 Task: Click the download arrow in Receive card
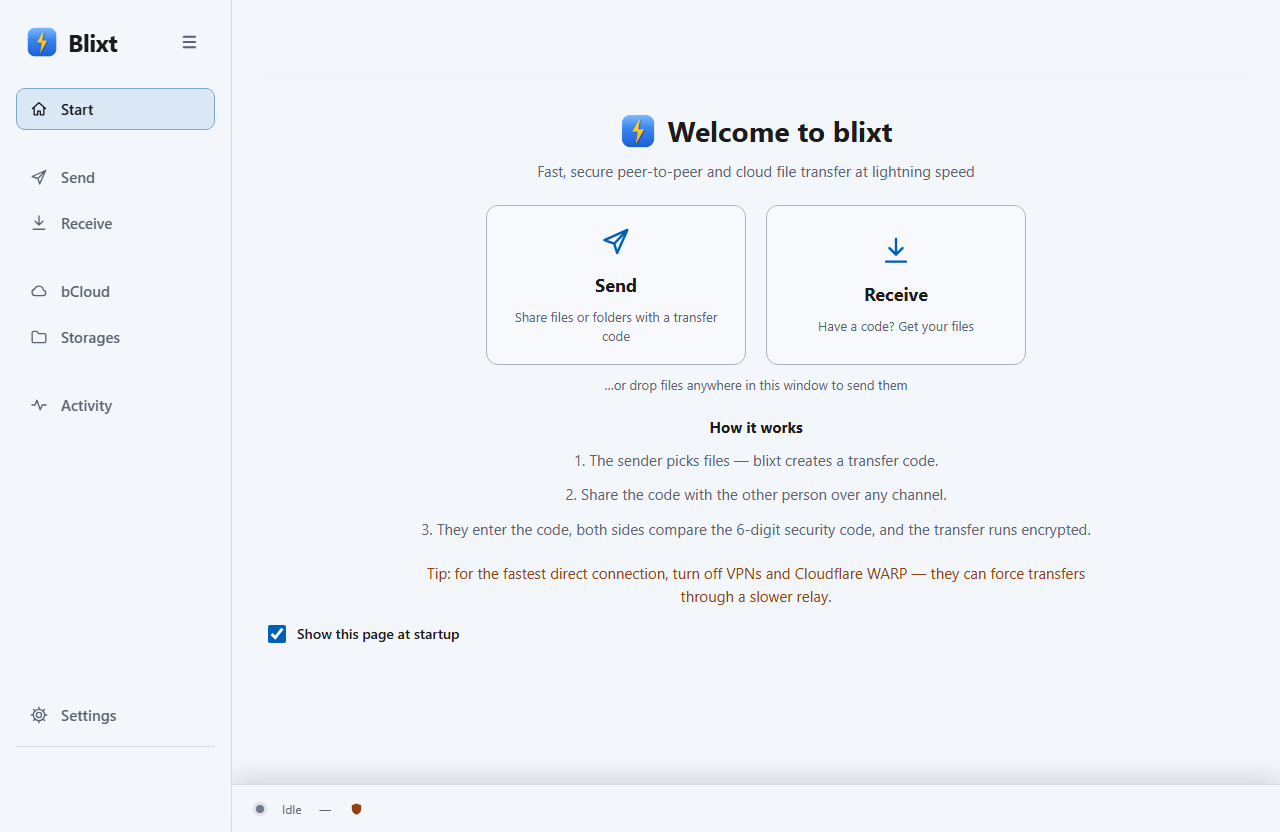[x=896, y=251]
